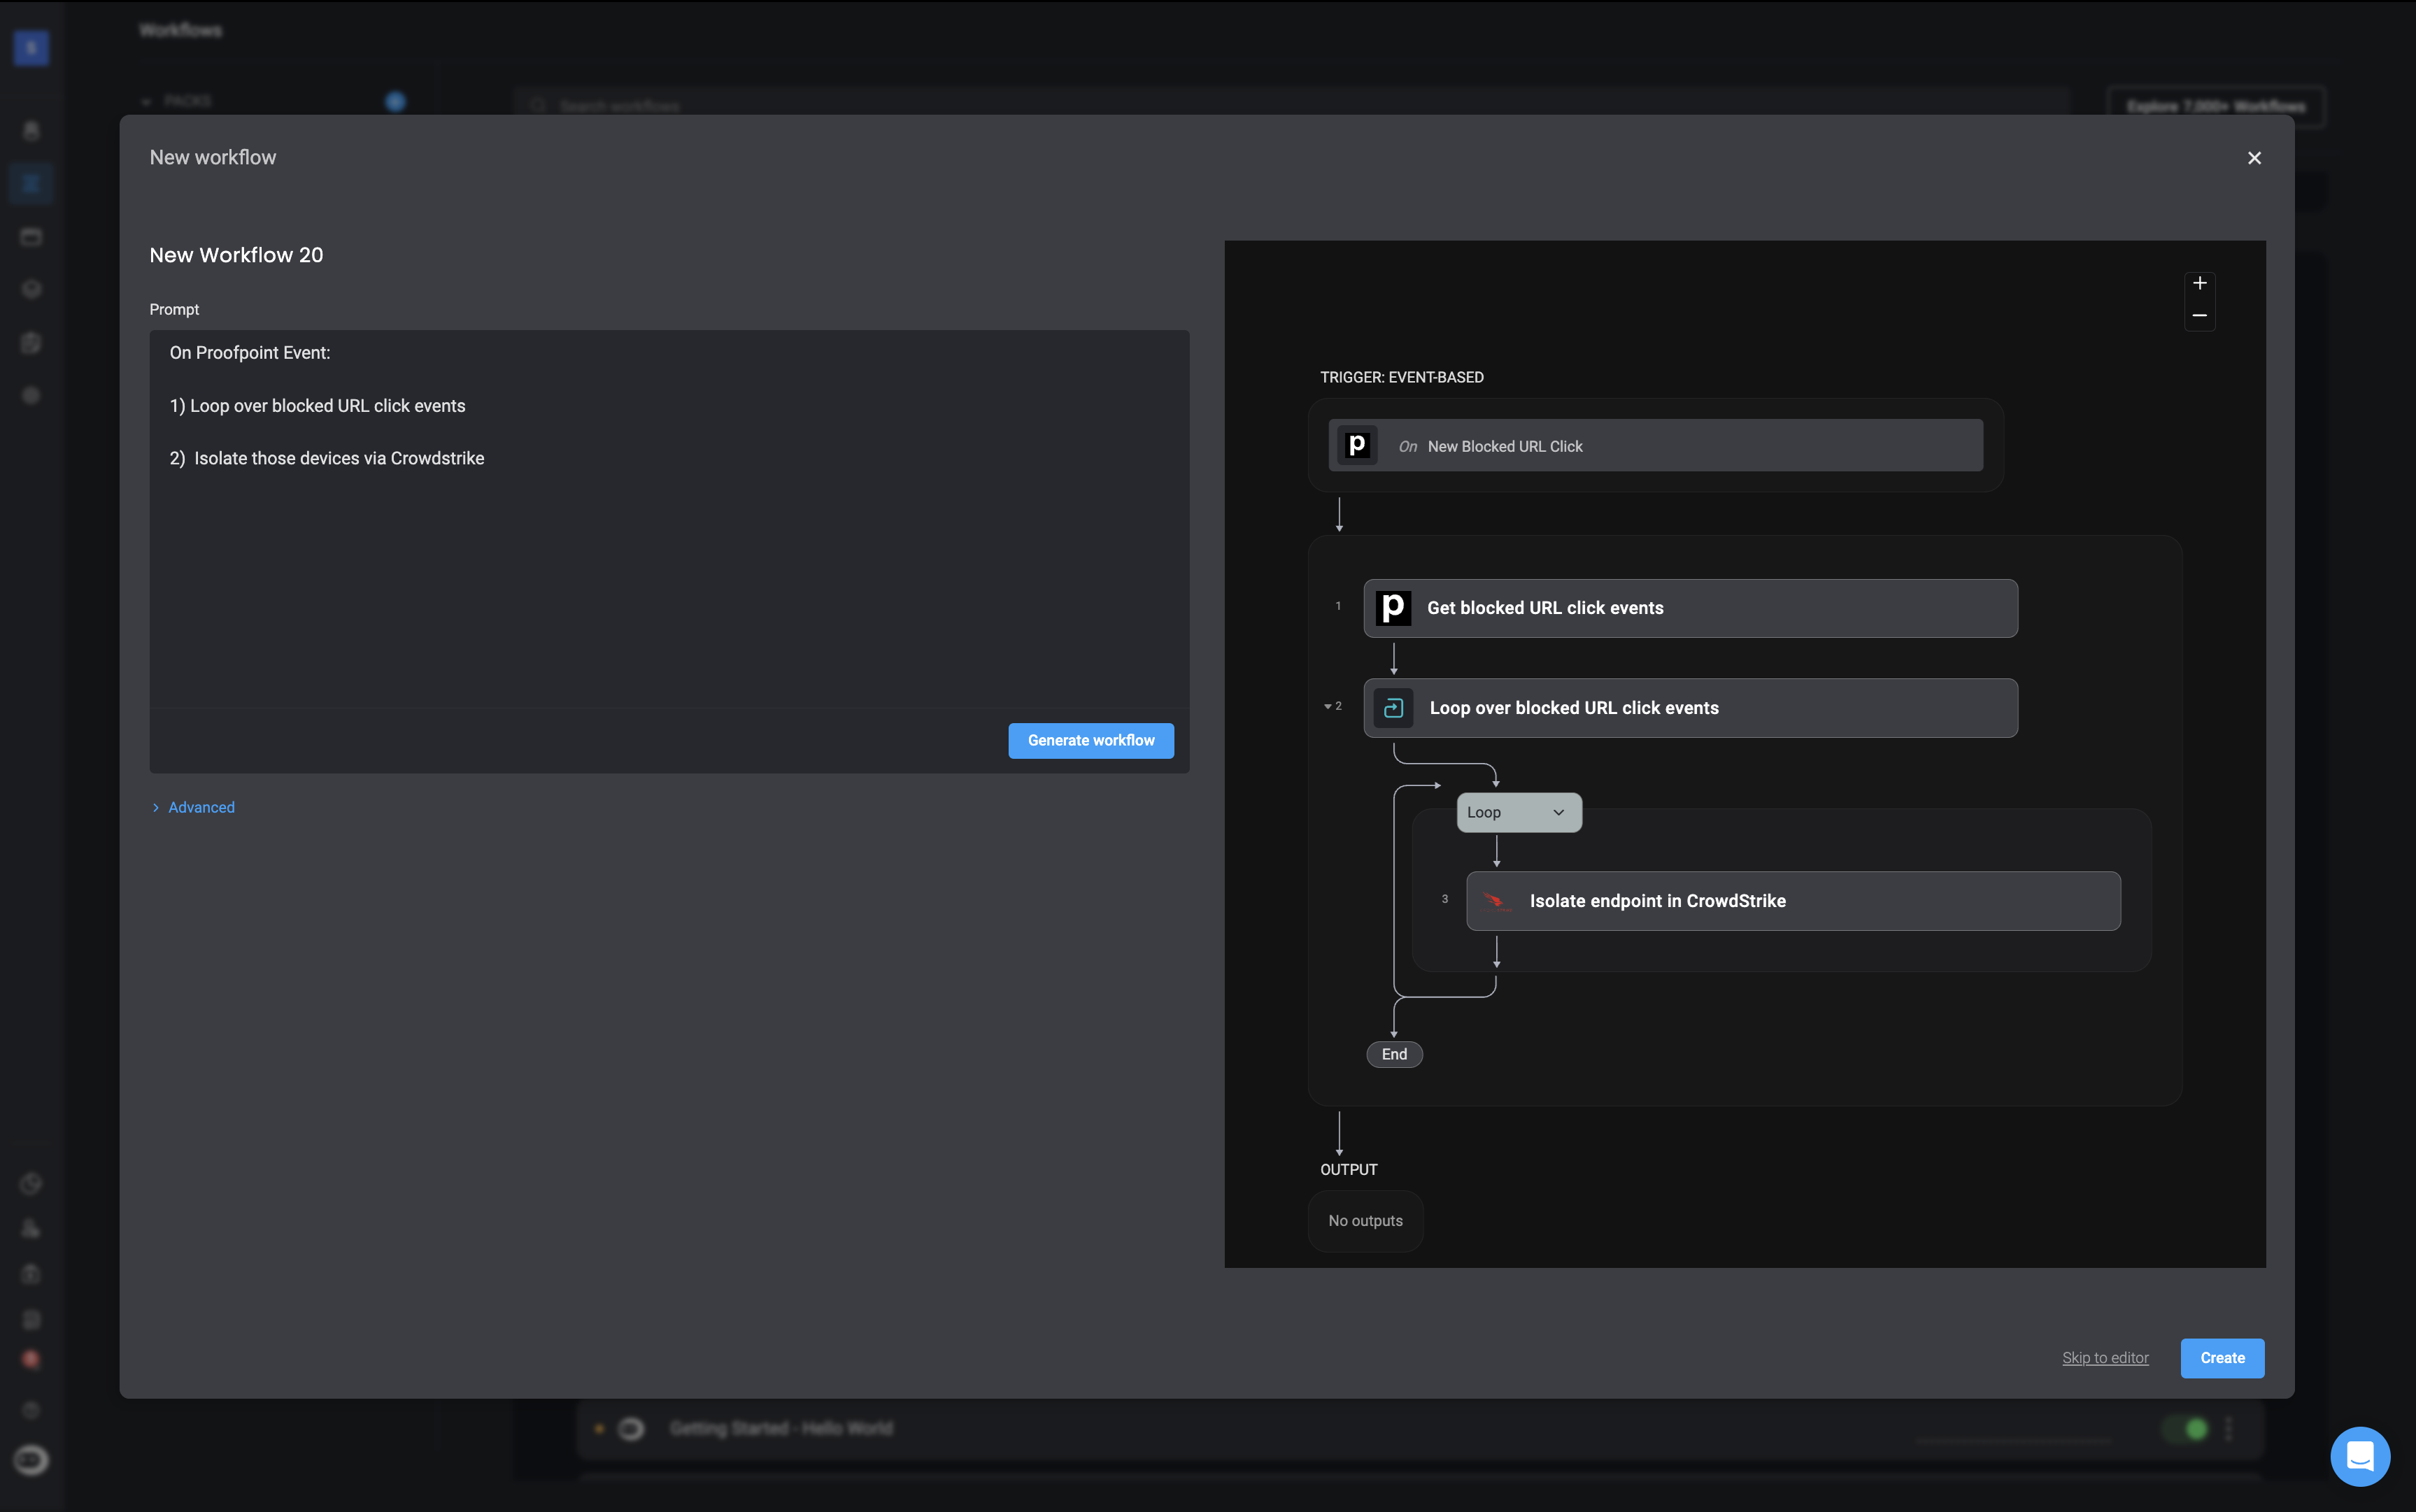Viewport: 2416px width, 1512px height.
Task: Open the Loop dropdown in the flow
Action: [1518, 813]
